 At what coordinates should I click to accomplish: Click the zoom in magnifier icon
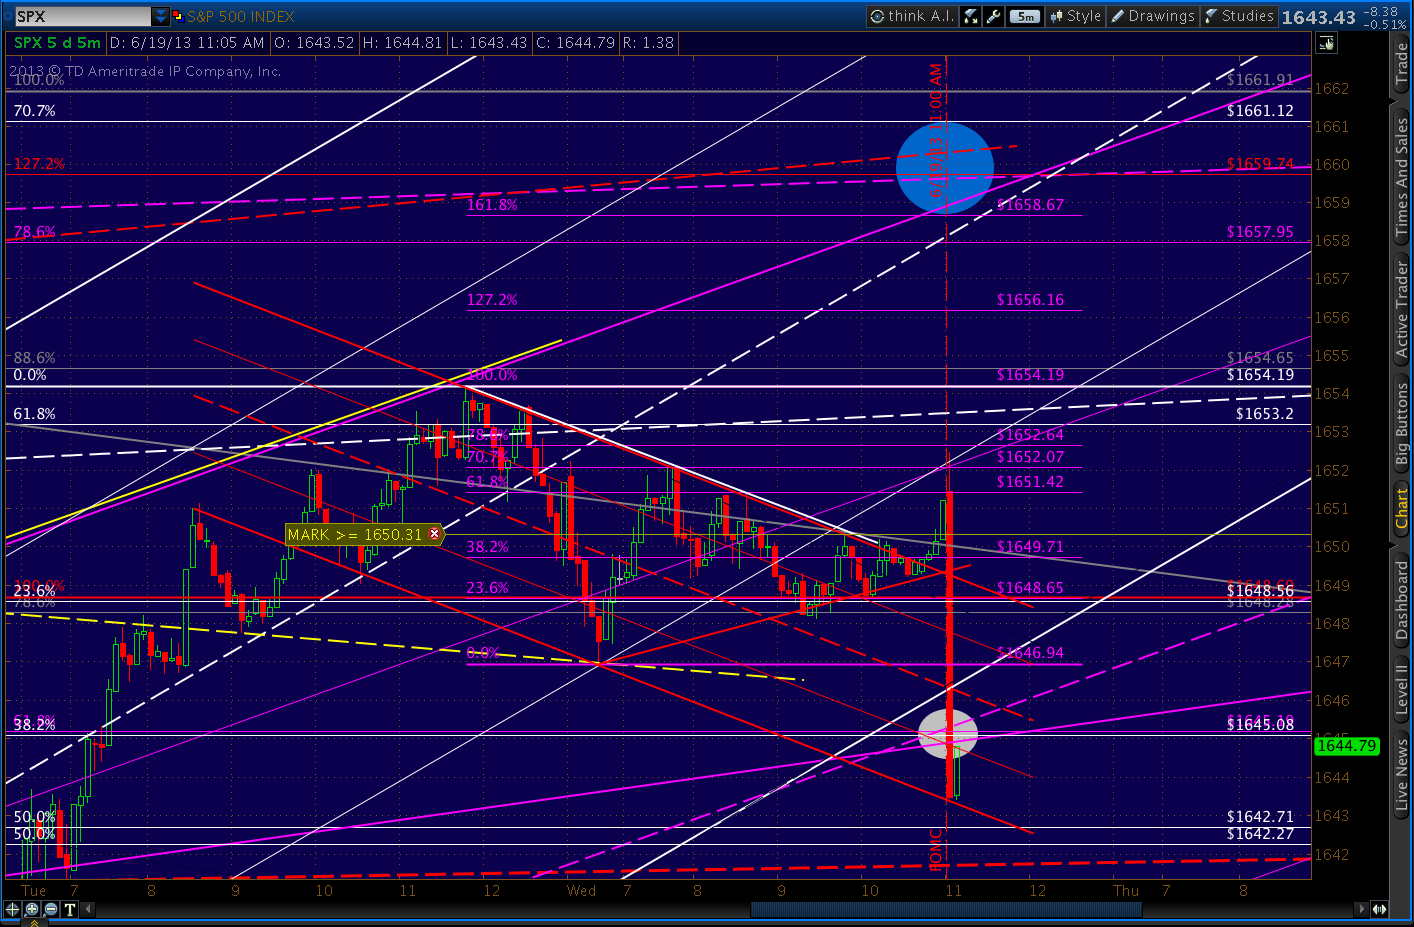point(31,909)
